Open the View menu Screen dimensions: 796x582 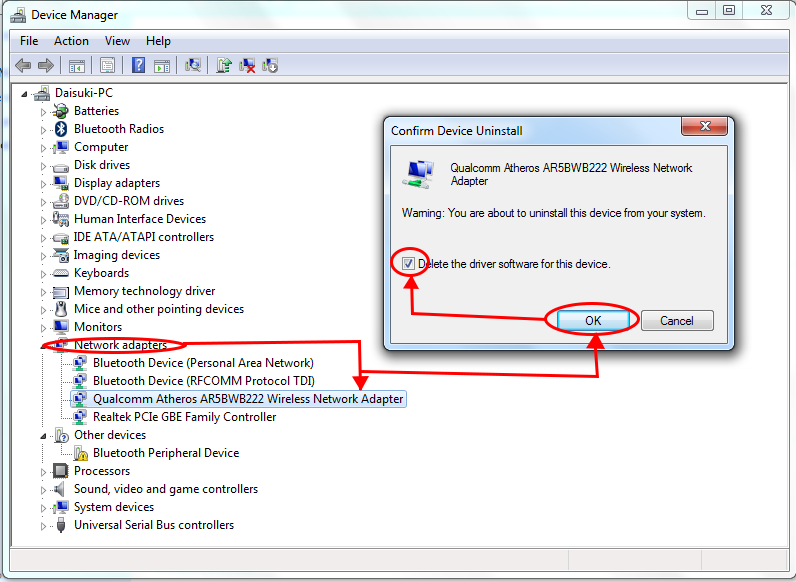[117, 41]
